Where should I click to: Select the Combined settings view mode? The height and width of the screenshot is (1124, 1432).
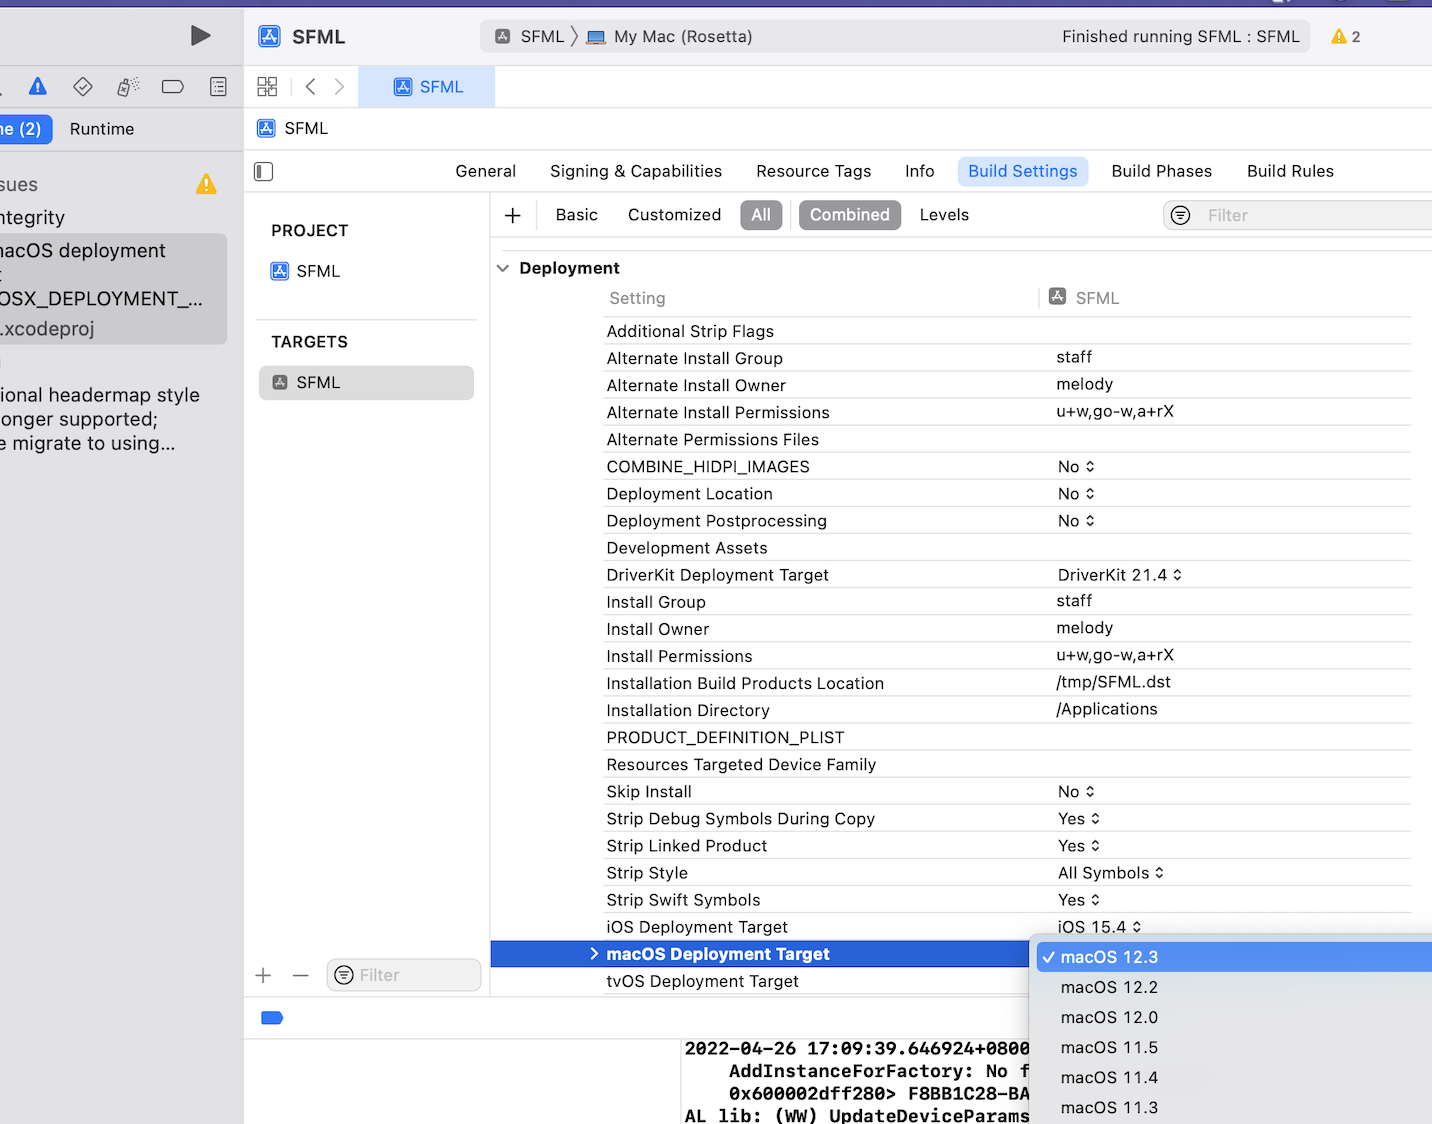[849, 214]
